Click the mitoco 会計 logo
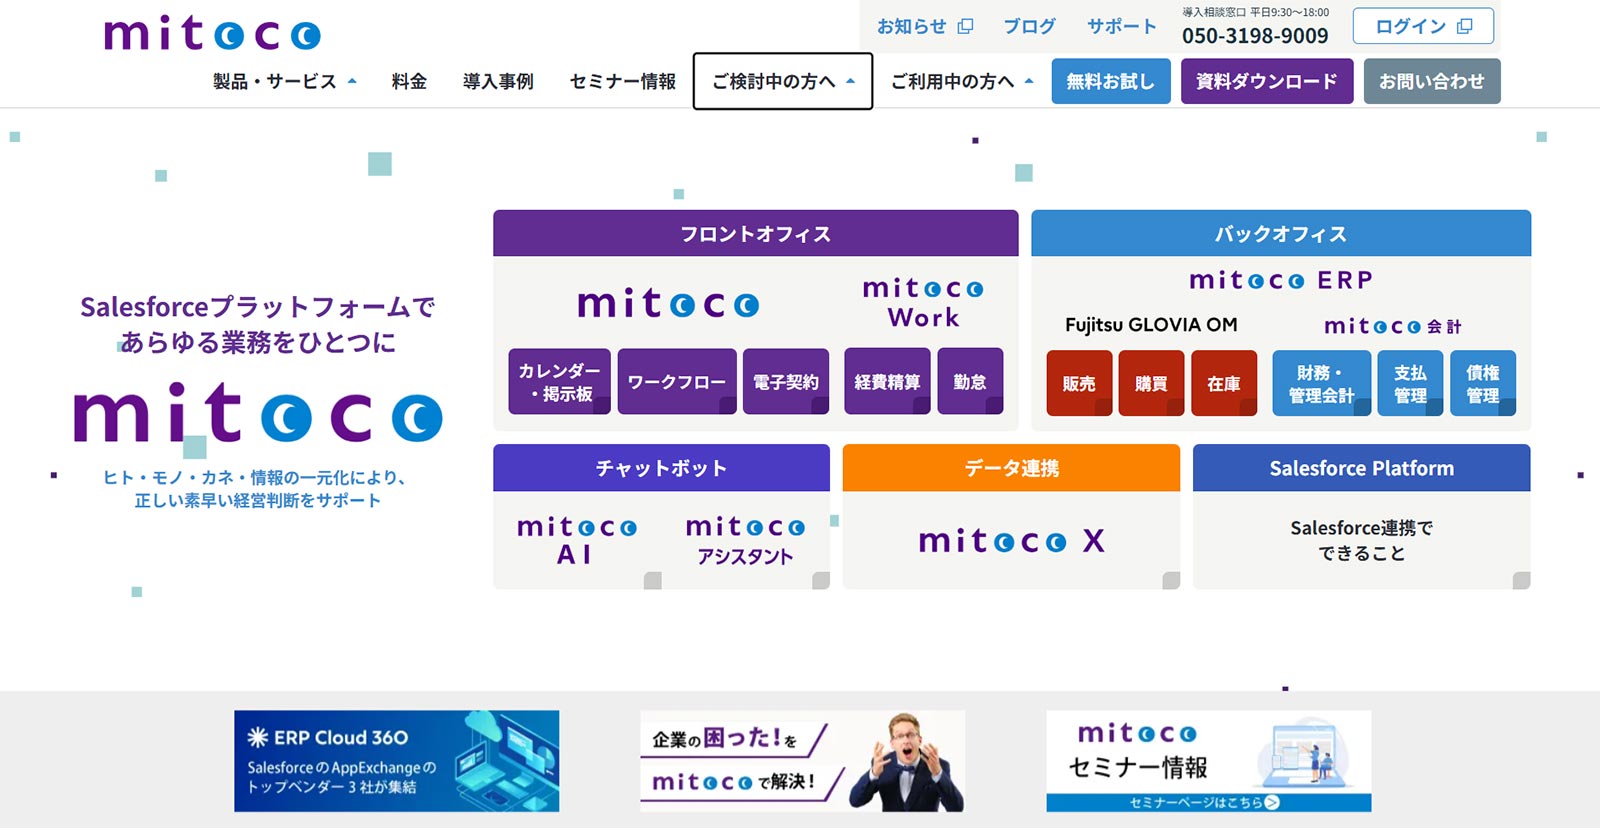This screenshot has height=828, width=1600. (x=1393, y=326)
